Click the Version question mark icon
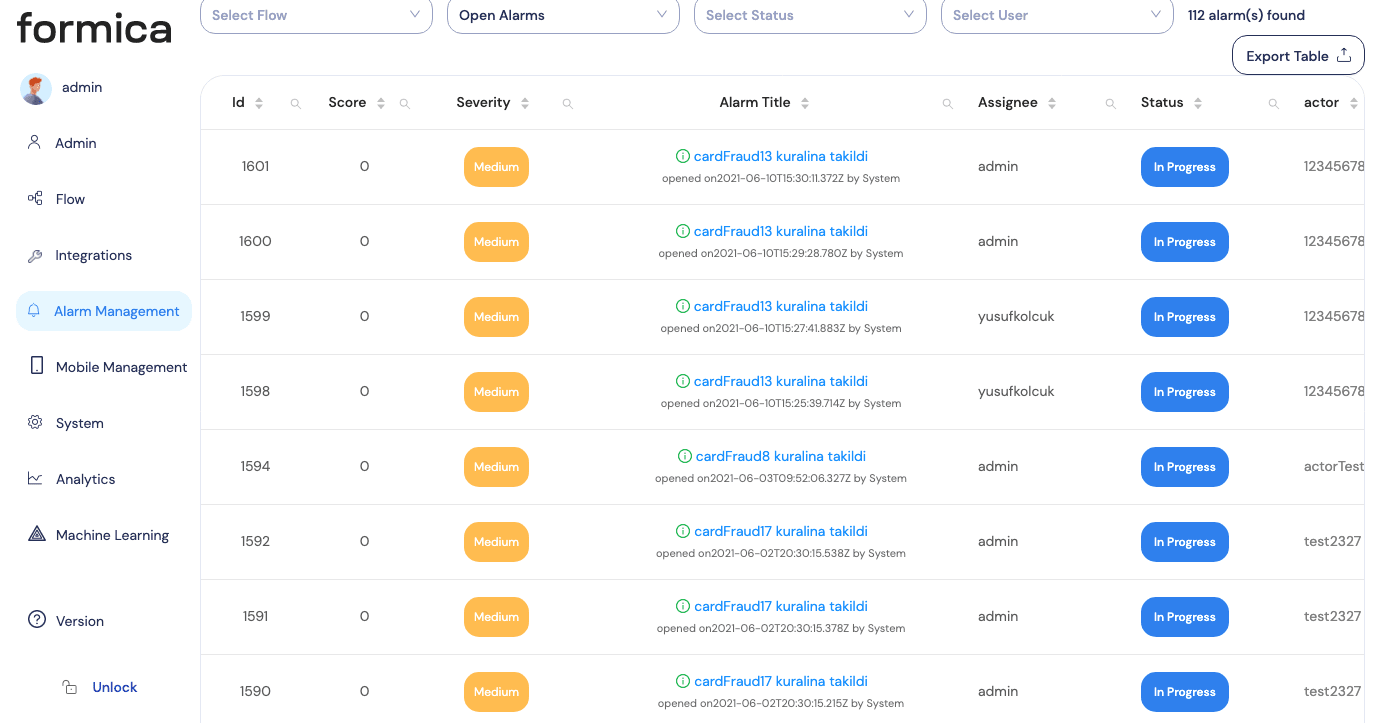The height and width of the screenshot is (723, 1385). click(x=37, y=620)
